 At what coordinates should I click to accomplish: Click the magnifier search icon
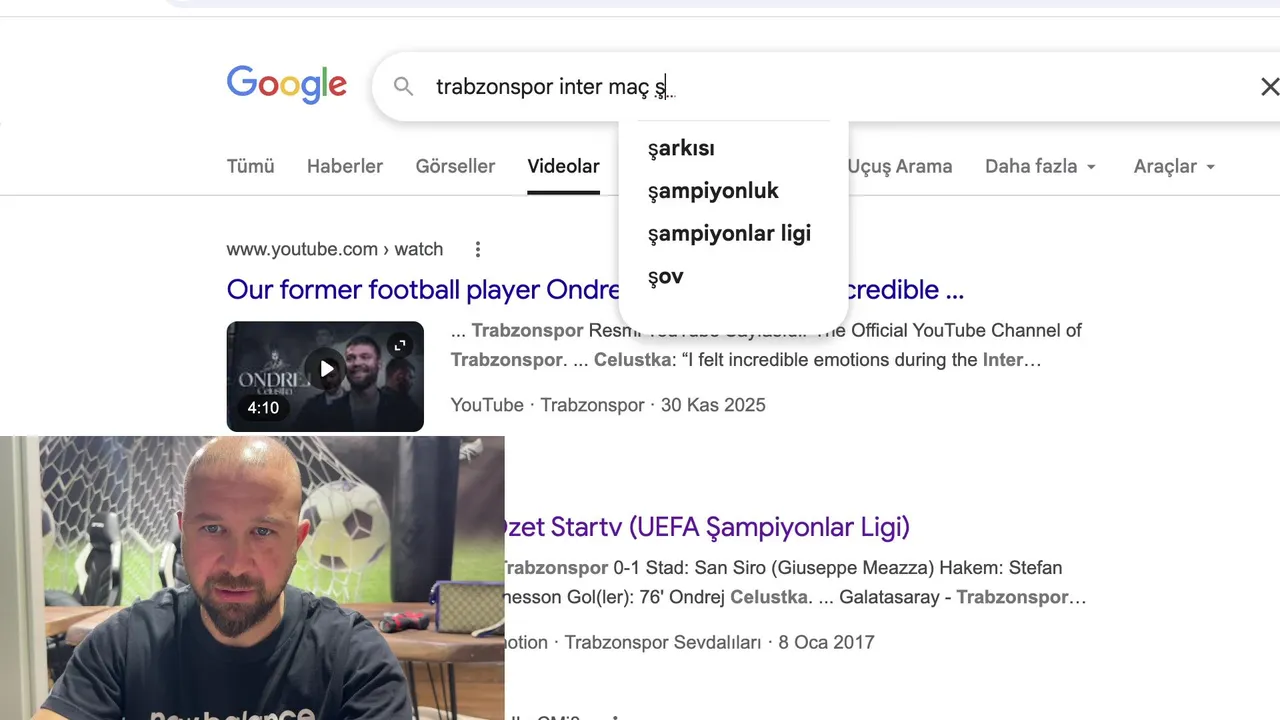click(403, 87)
